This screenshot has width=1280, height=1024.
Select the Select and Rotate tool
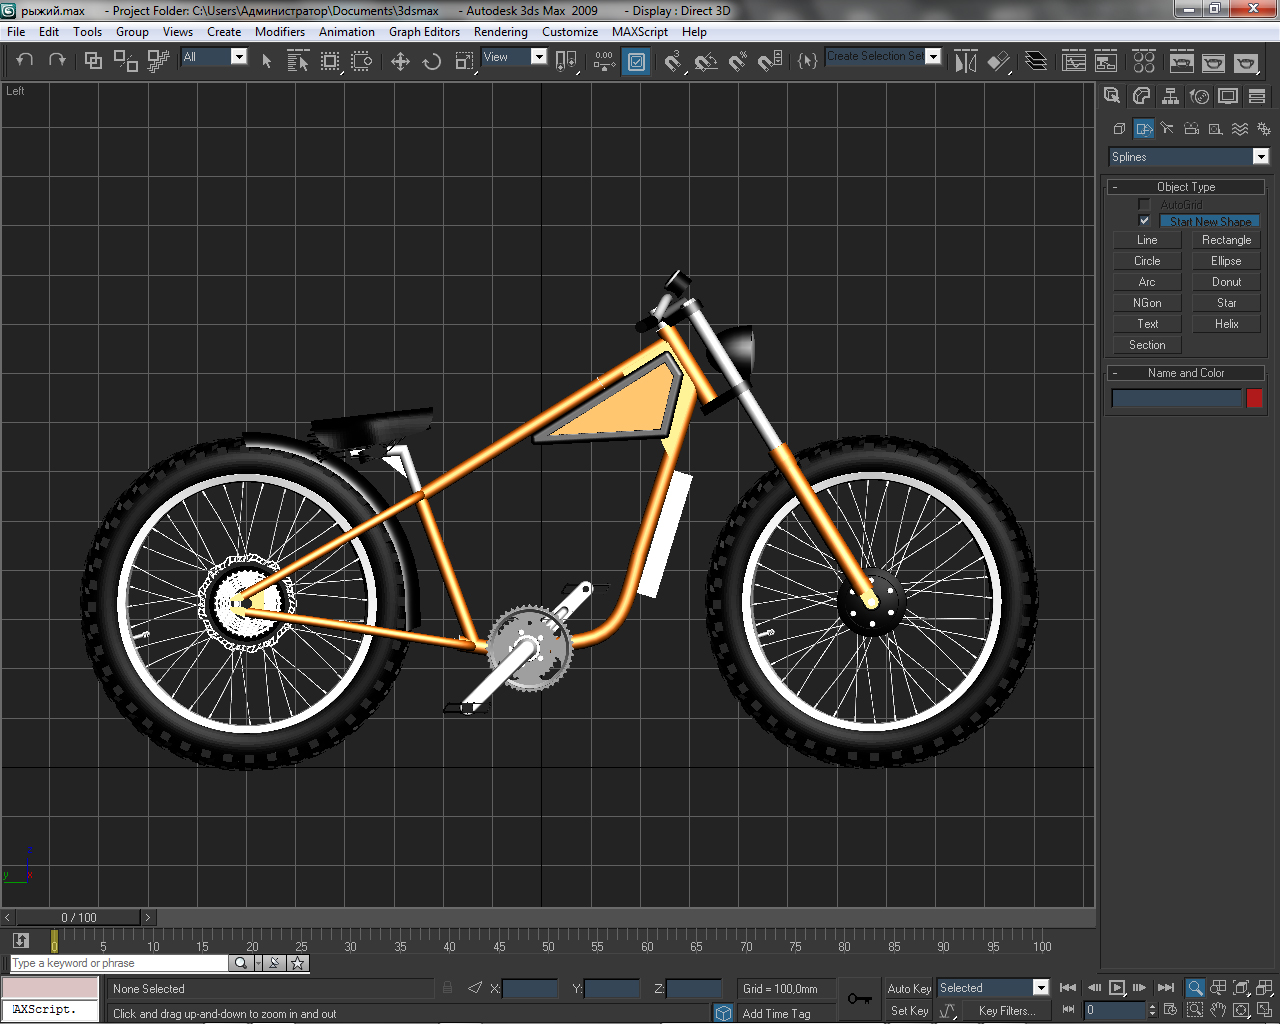click(432, 62)
